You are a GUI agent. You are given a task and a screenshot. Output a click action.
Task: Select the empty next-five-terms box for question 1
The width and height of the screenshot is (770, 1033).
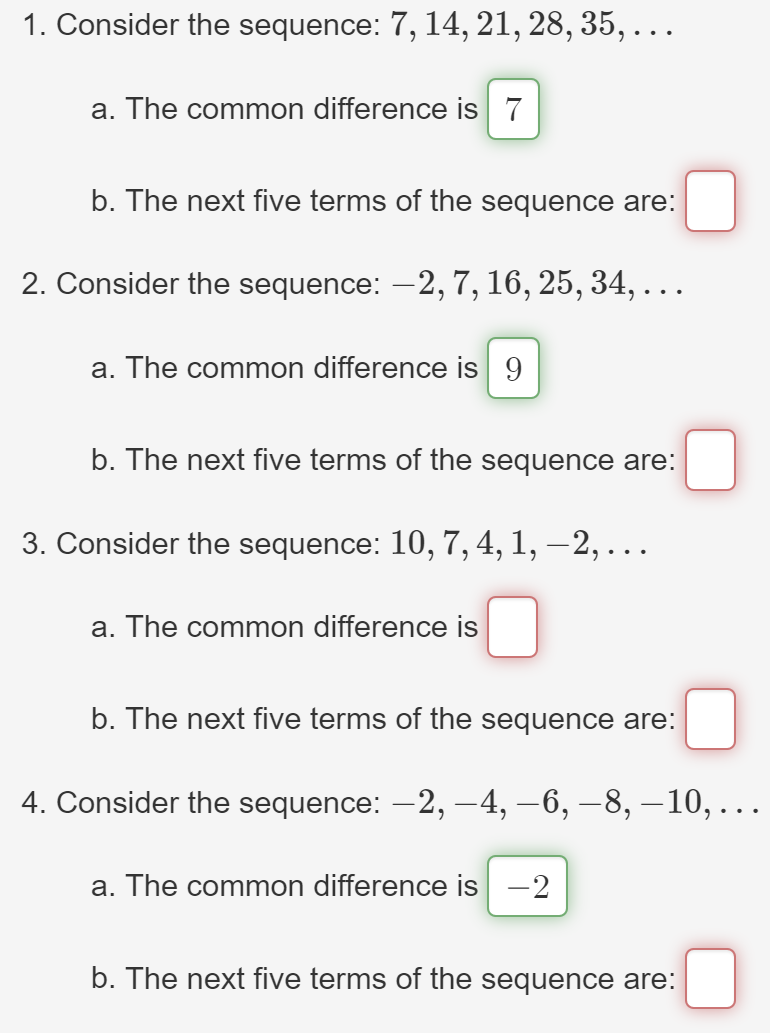(x=710, y=201)
